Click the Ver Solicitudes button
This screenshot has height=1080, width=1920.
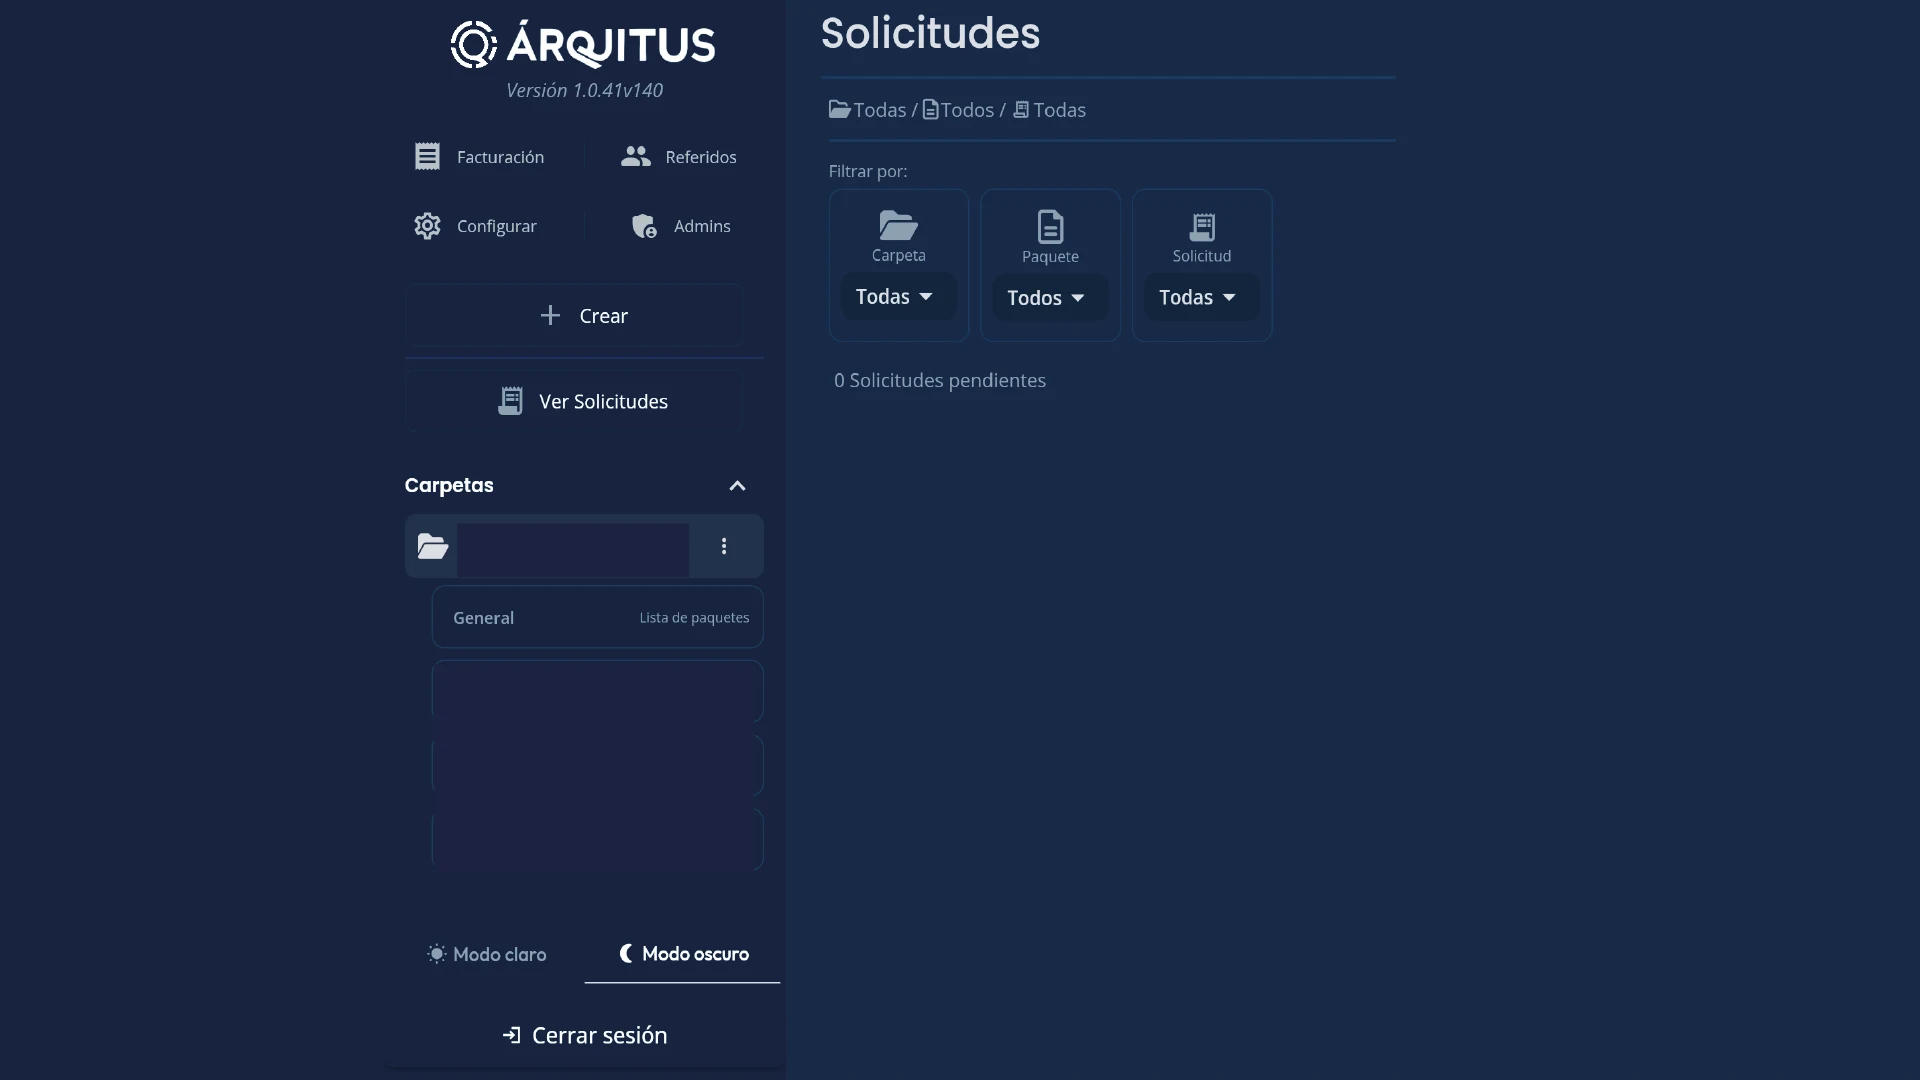(574, 401)
